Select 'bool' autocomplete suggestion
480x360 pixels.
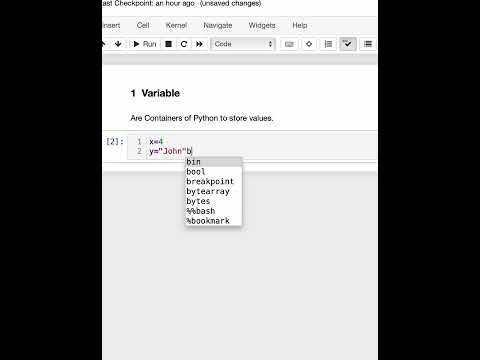tap(213, 172)
